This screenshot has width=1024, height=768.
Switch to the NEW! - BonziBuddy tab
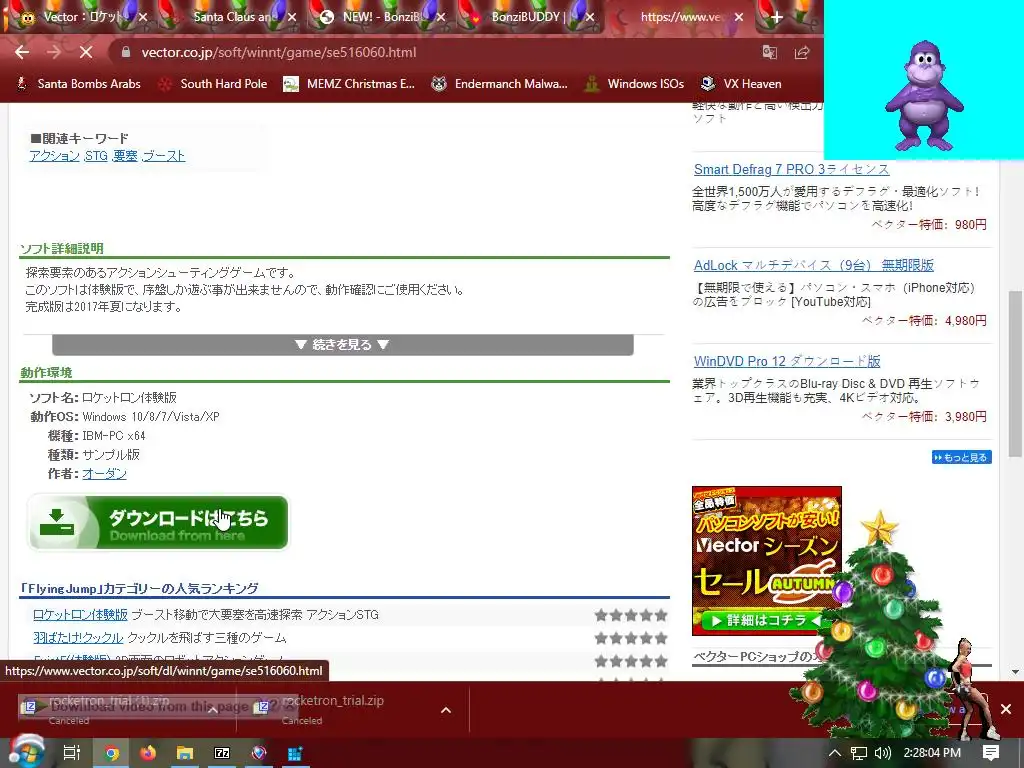pyautogui.click(x=382, y=17)
